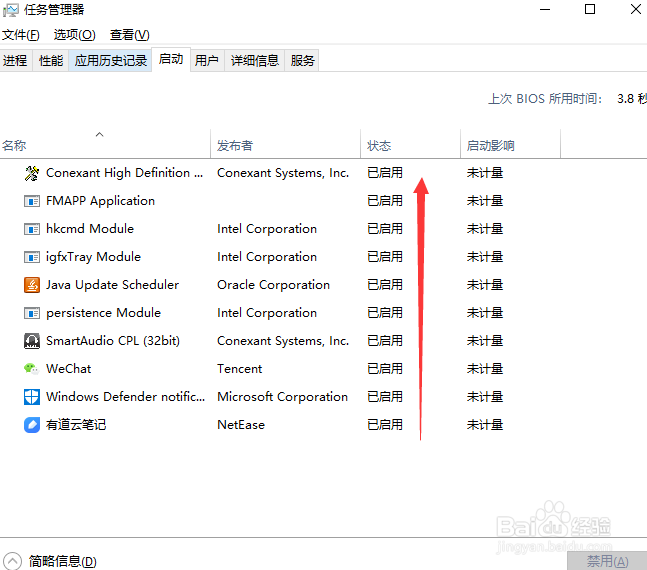Switch to the 进程 tab
The width and height of the screenshot is (647, 570).
(15, 60)
